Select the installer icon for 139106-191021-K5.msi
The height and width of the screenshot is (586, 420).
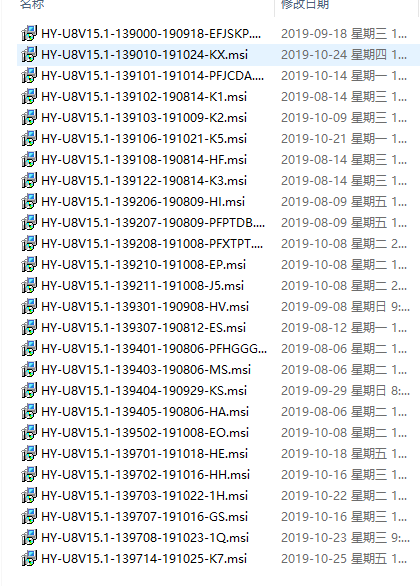(29, 139)
